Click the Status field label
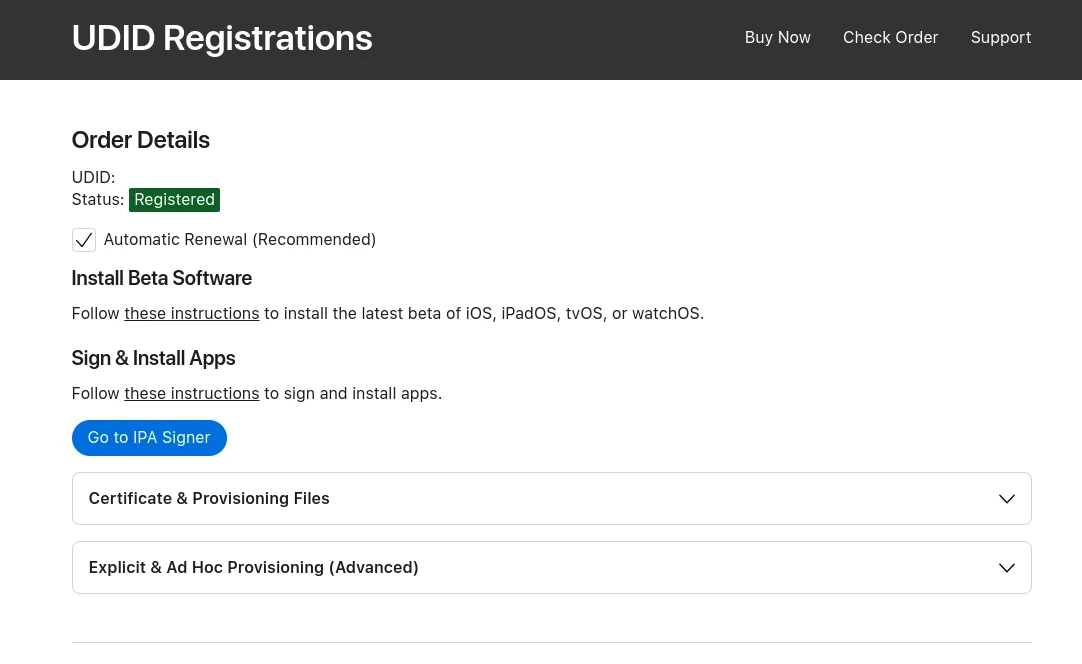1082x664 pixels. coord(97,200)
